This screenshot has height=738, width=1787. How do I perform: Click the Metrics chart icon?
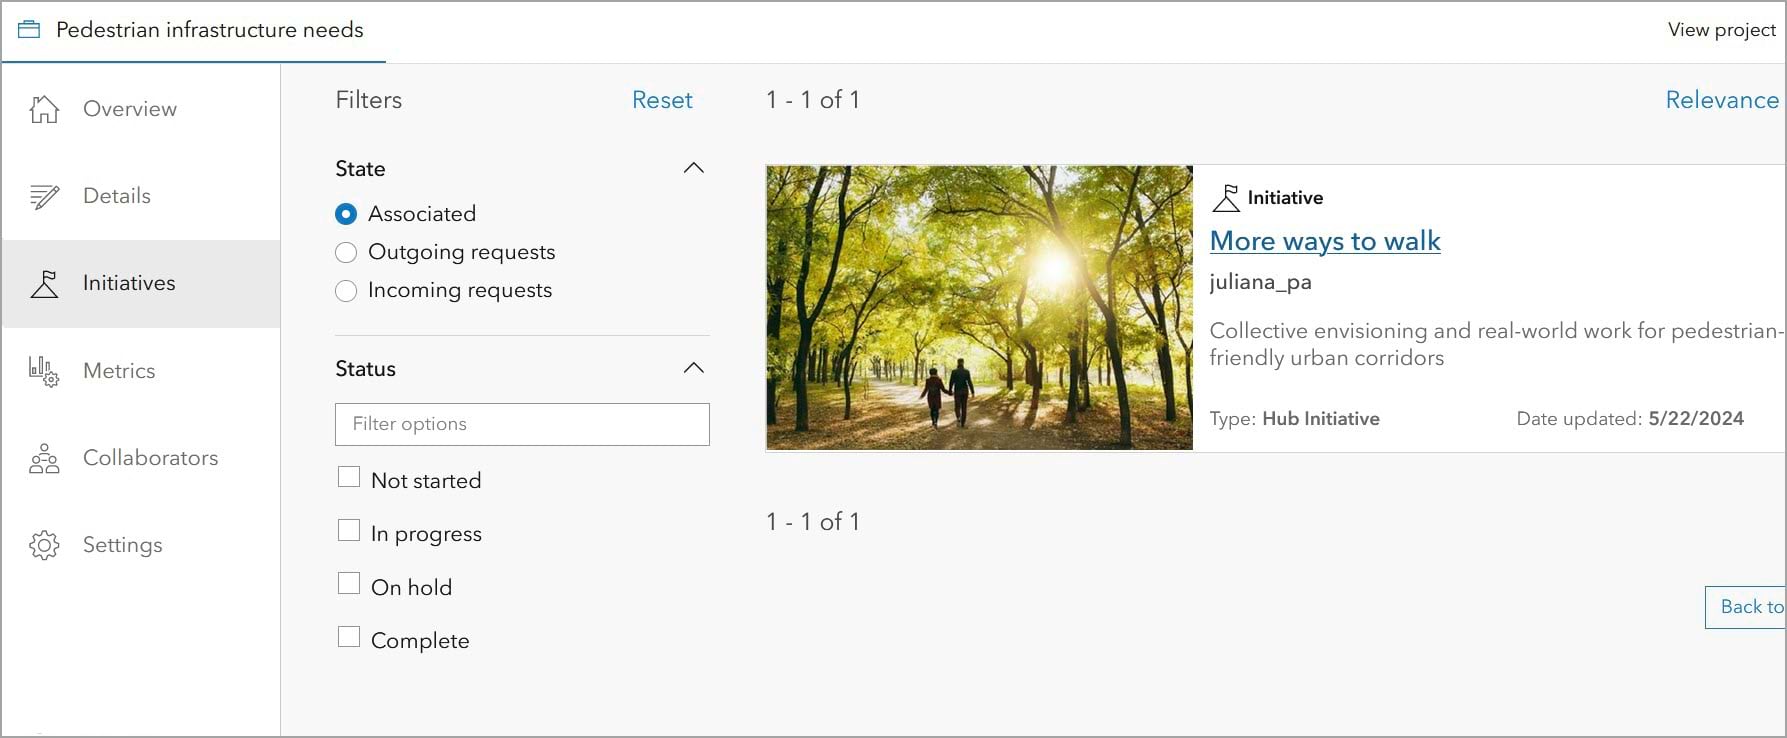tap(44, 372)
